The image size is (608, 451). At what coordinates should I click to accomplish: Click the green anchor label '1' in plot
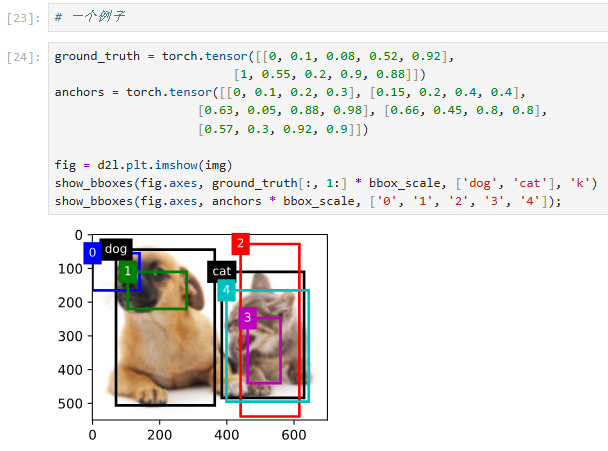[x=128, y=271]
